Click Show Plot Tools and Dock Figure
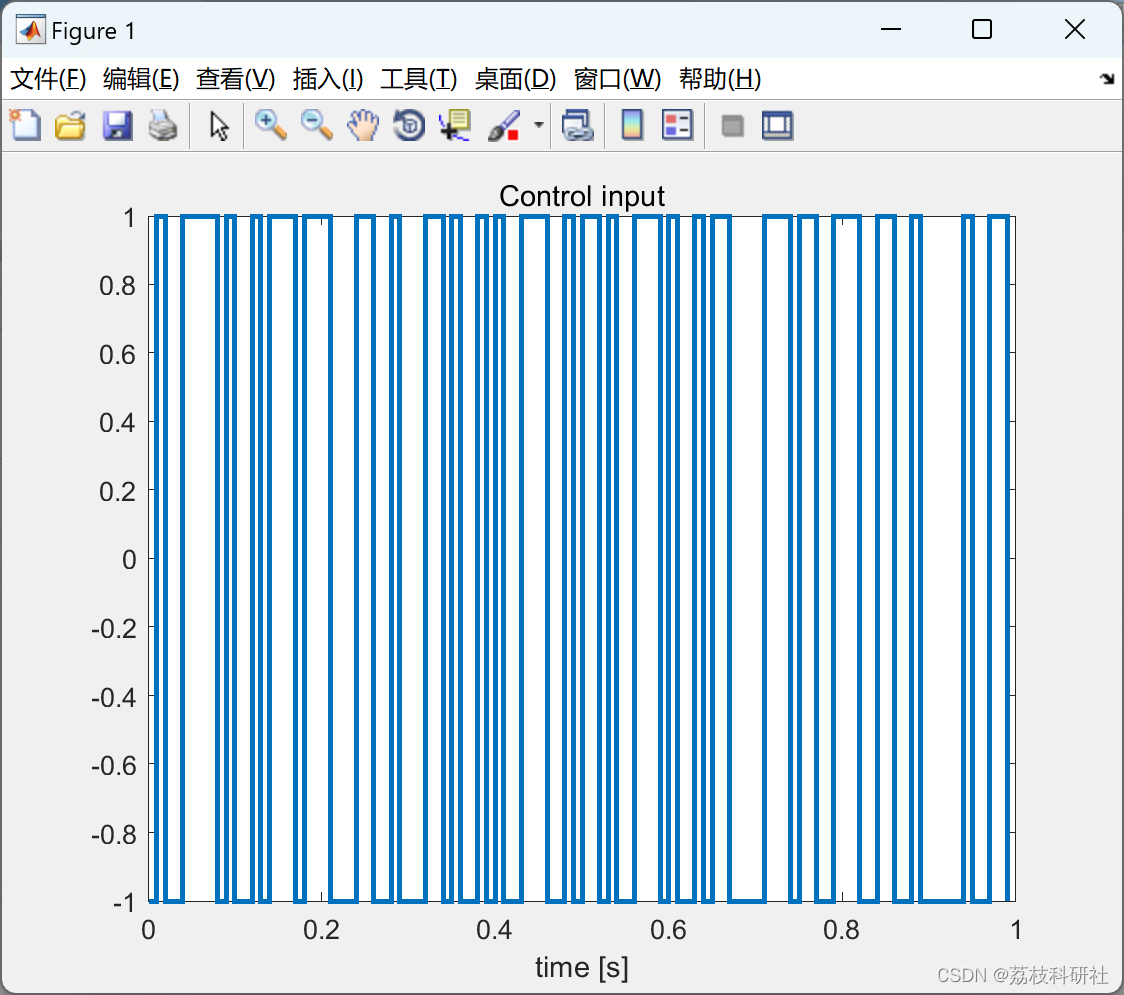 click(x=777, y=125)
